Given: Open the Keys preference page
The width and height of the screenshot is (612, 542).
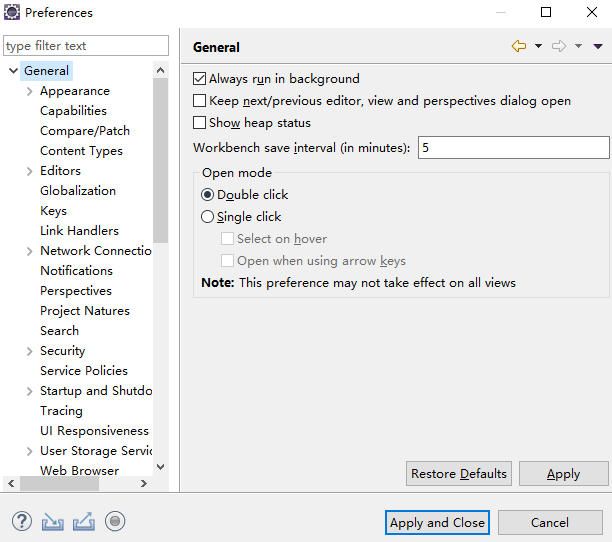Looking at the screenshot, I should click(x=53, y=211).
